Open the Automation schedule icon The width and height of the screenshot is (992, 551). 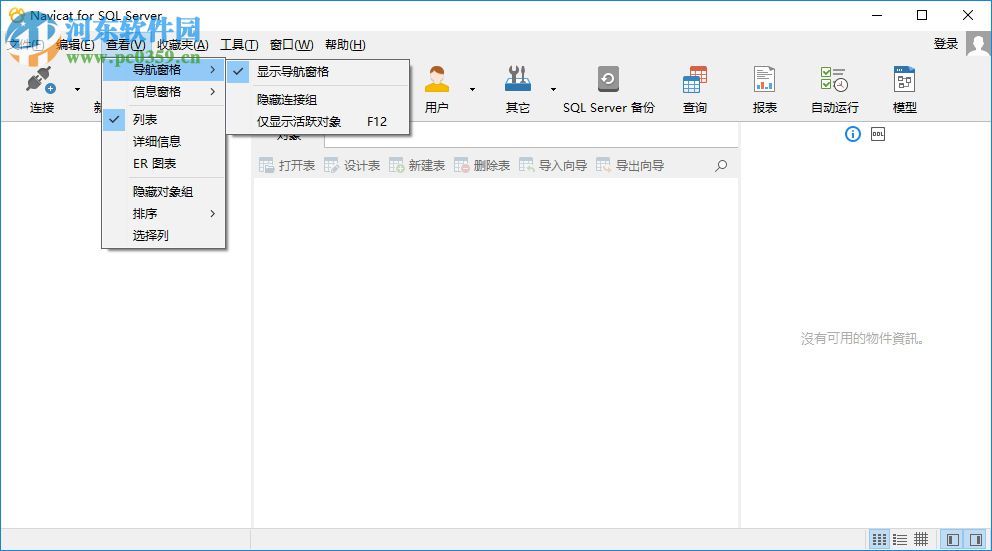[x=834, y=79]
